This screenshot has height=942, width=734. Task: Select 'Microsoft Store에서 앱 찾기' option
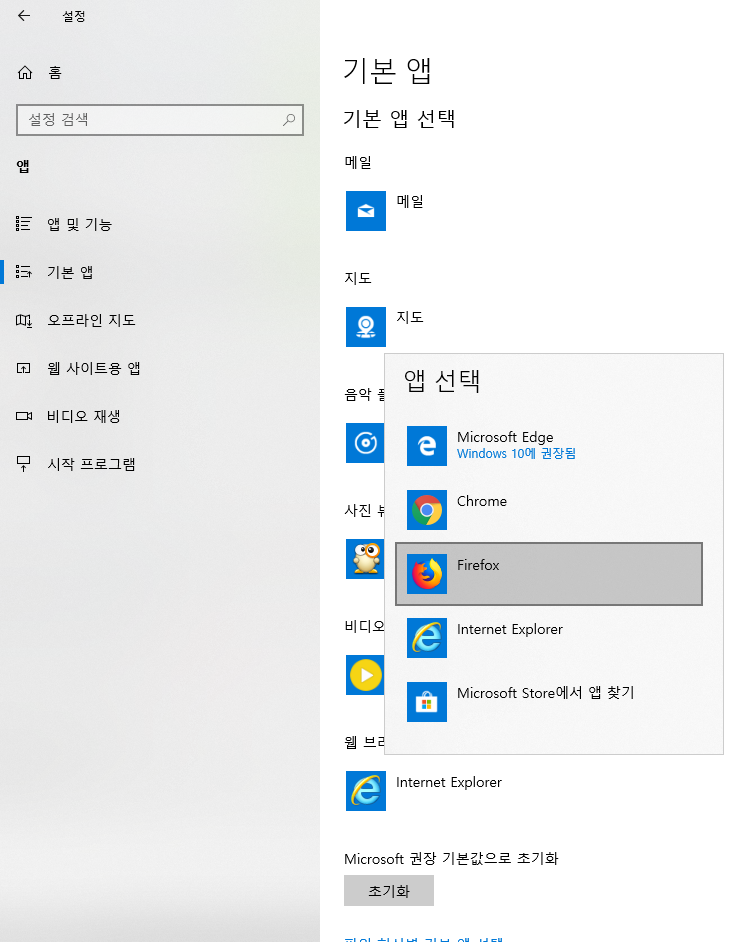pyautogui.click(x=549, y=702)
